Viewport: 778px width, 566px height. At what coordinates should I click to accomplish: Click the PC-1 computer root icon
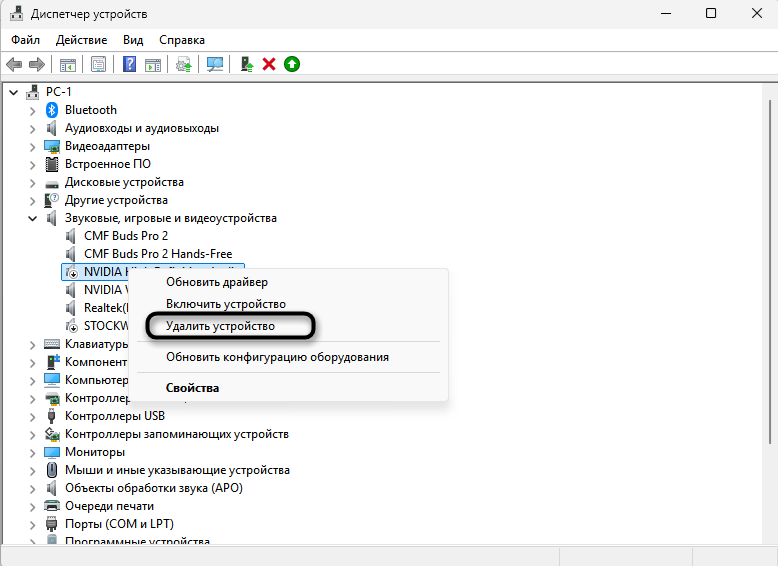[x=33, y=92]
